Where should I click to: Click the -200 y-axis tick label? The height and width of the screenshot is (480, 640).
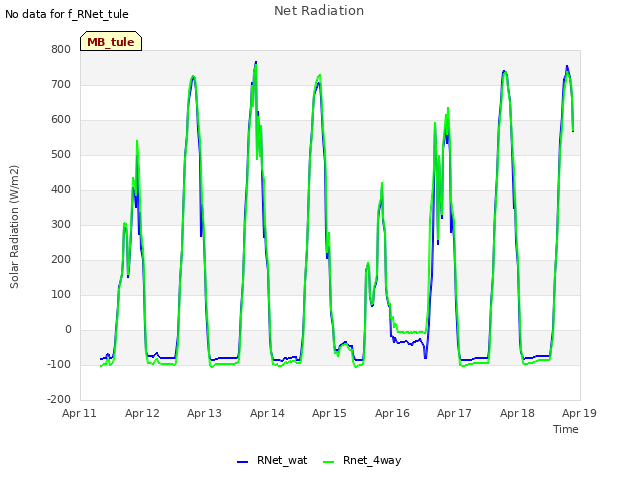[x=59, y=399]
